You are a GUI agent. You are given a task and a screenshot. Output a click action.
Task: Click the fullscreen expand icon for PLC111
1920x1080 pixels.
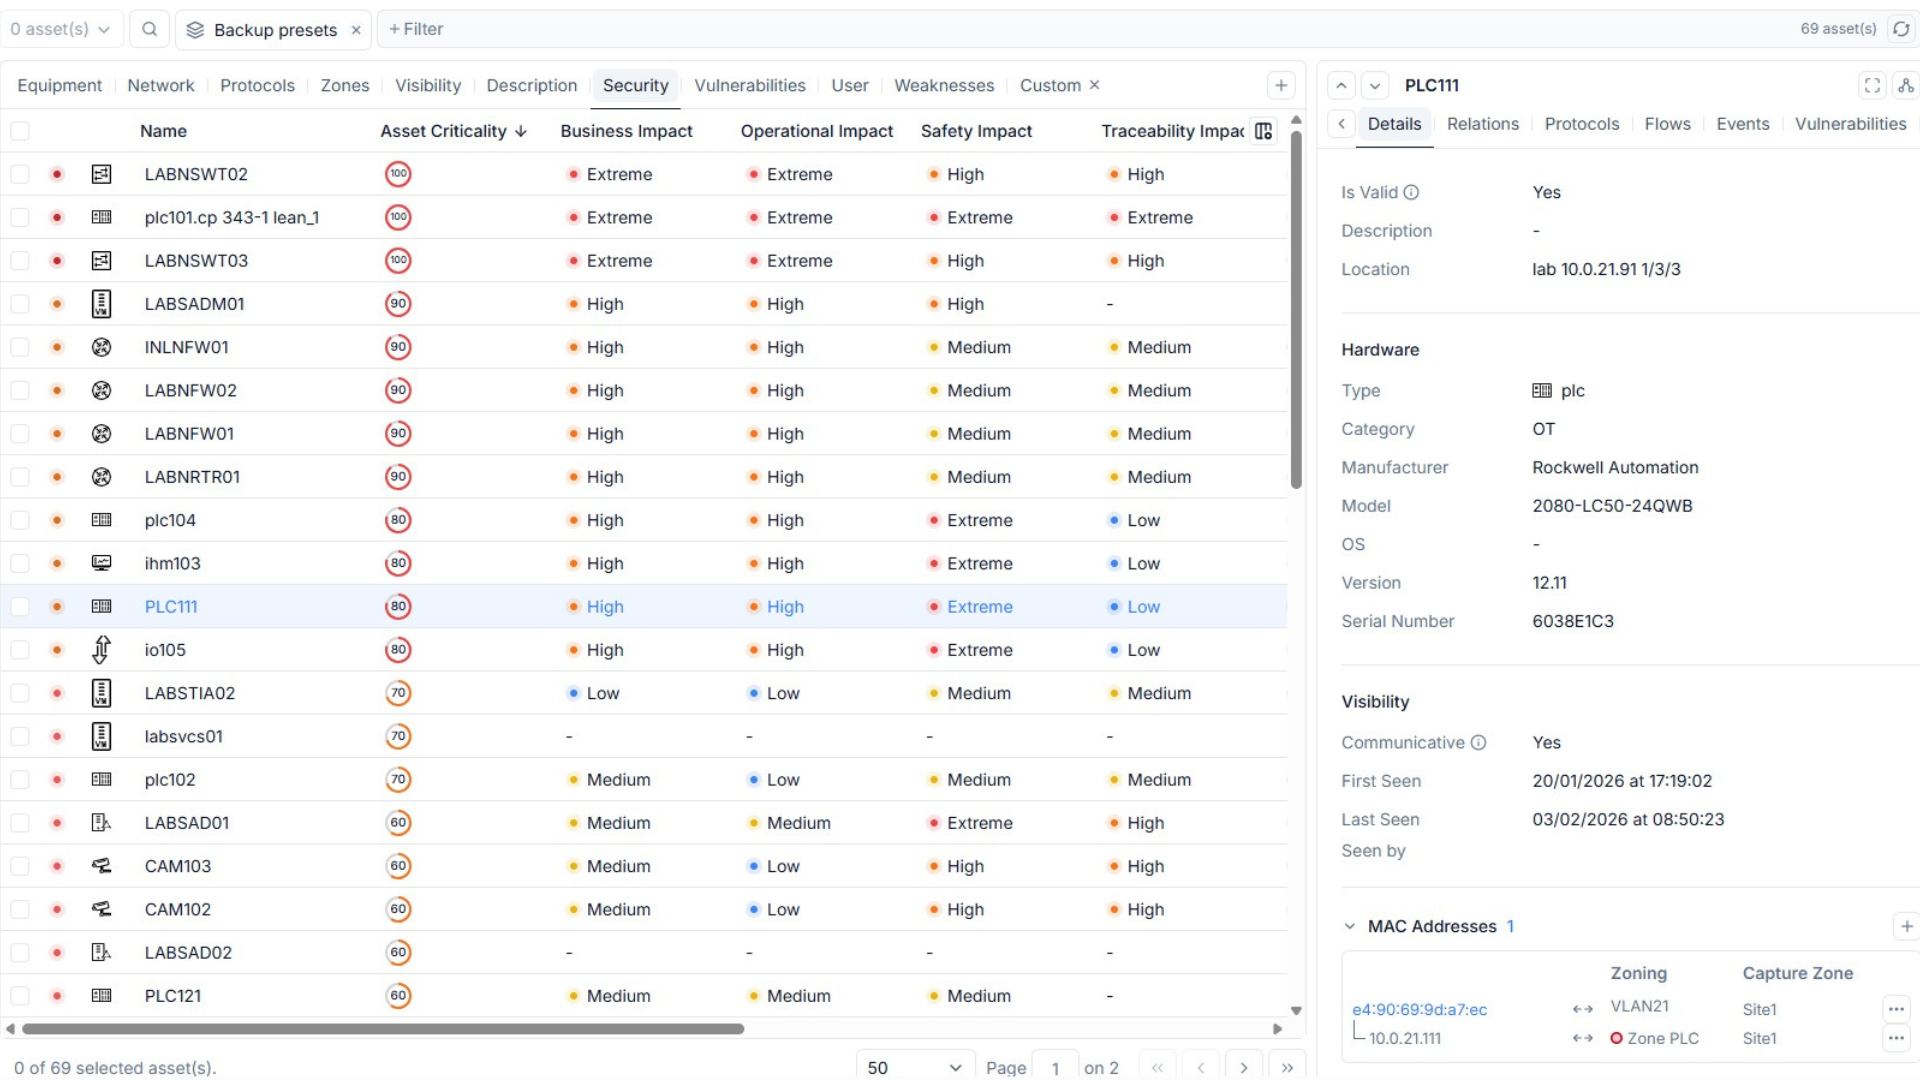(x=1871, y=85)
